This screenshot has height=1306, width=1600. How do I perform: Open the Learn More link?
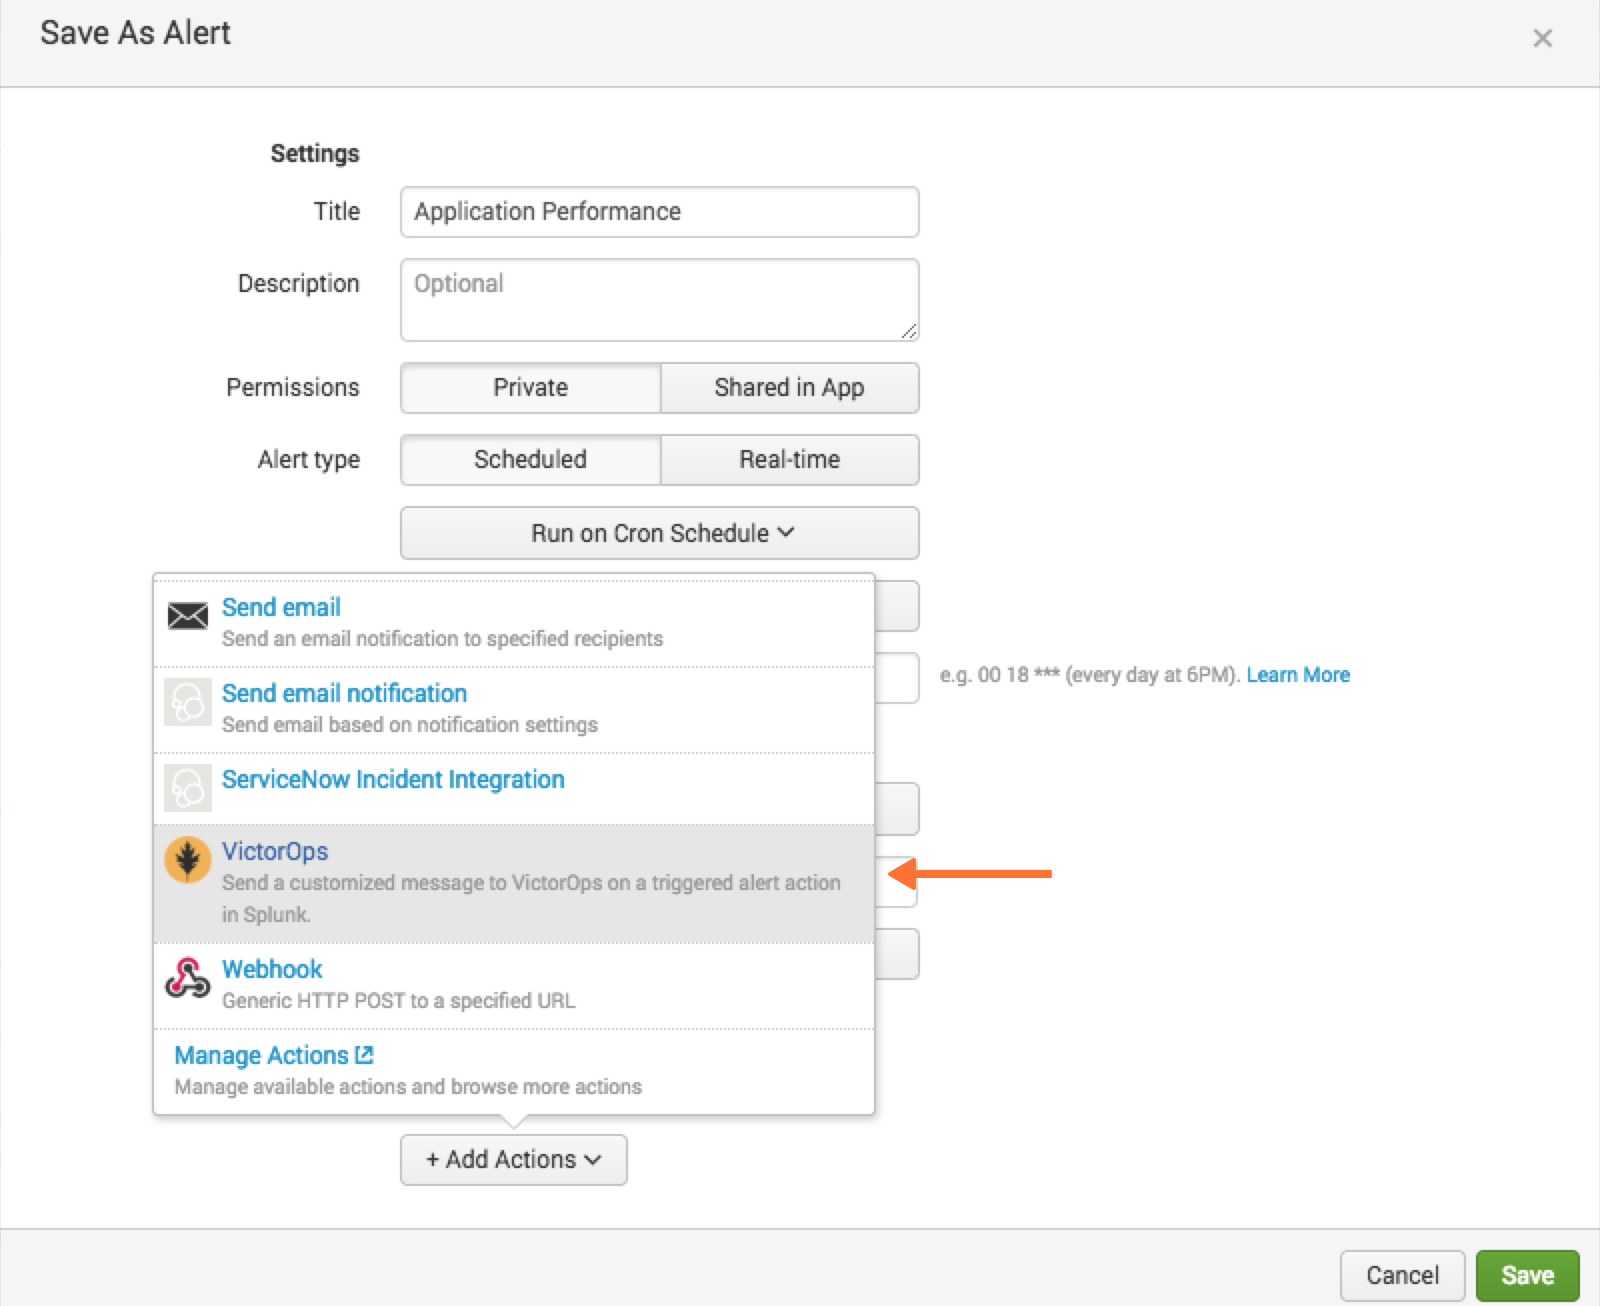tap(1298, 675)
